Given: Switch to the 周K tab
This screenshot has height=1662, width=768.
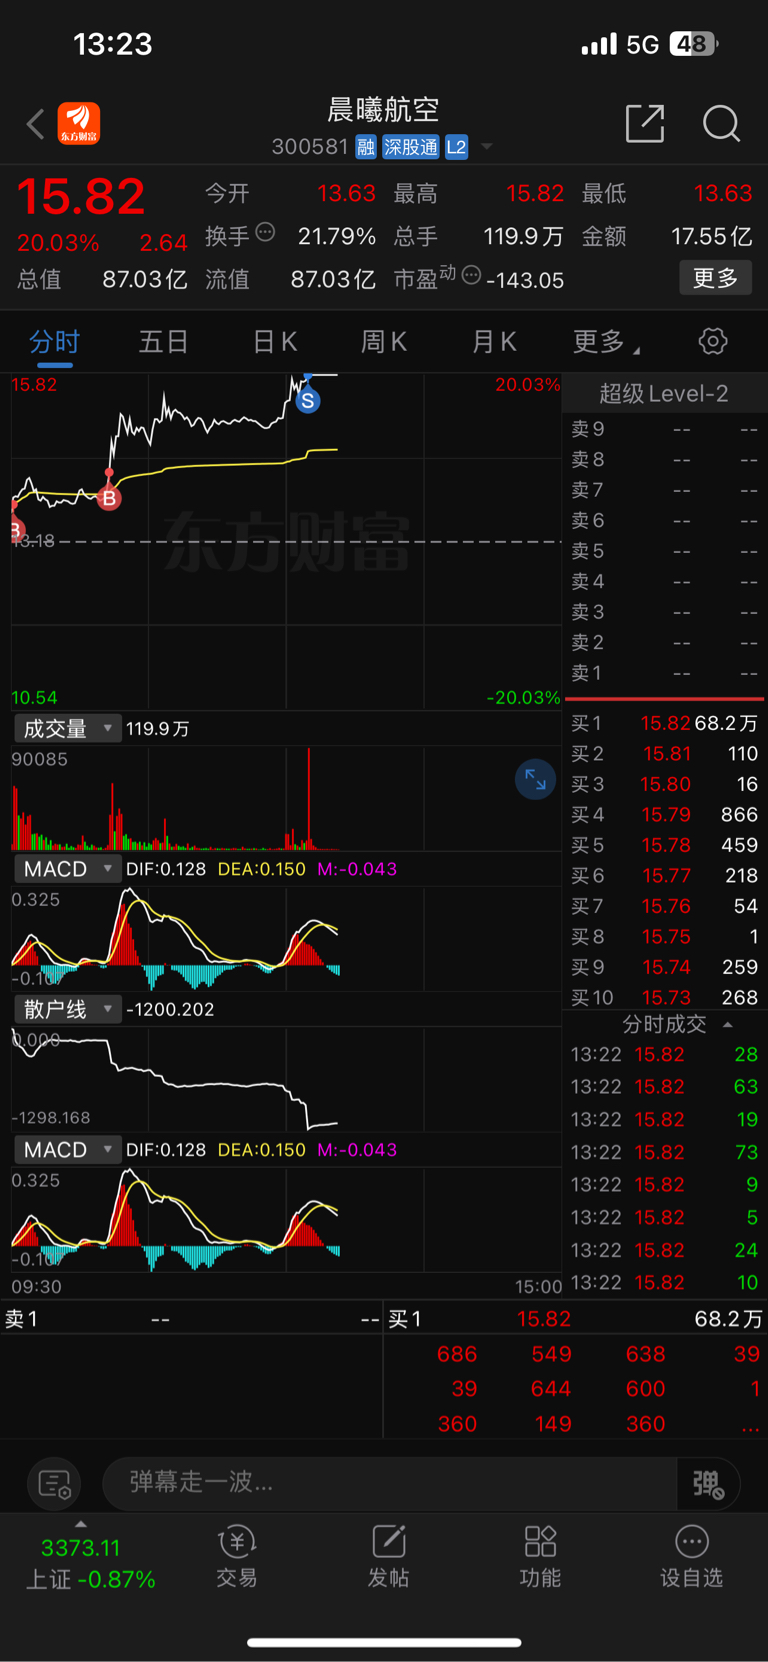Looking at the screenshot, I should click(x=384, y=342).
